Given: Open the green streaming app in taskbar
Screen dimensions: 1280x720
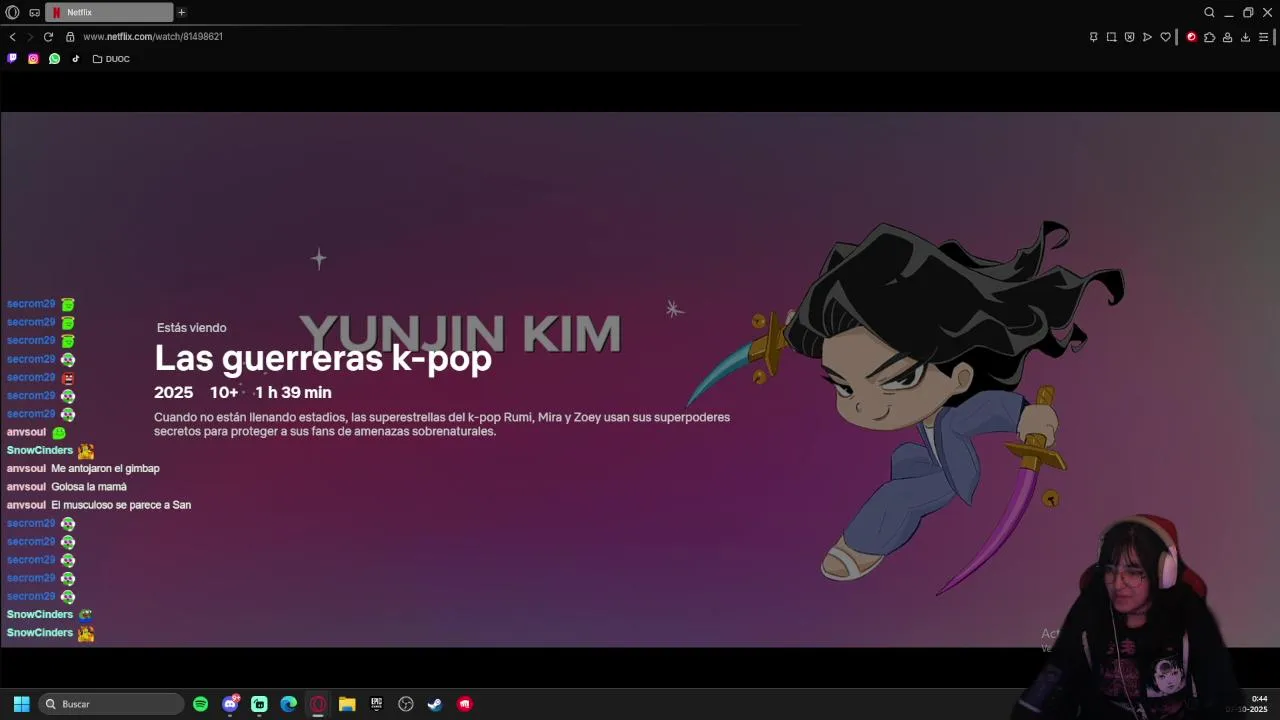Looking at the screenshot, I should click(259, 704).
